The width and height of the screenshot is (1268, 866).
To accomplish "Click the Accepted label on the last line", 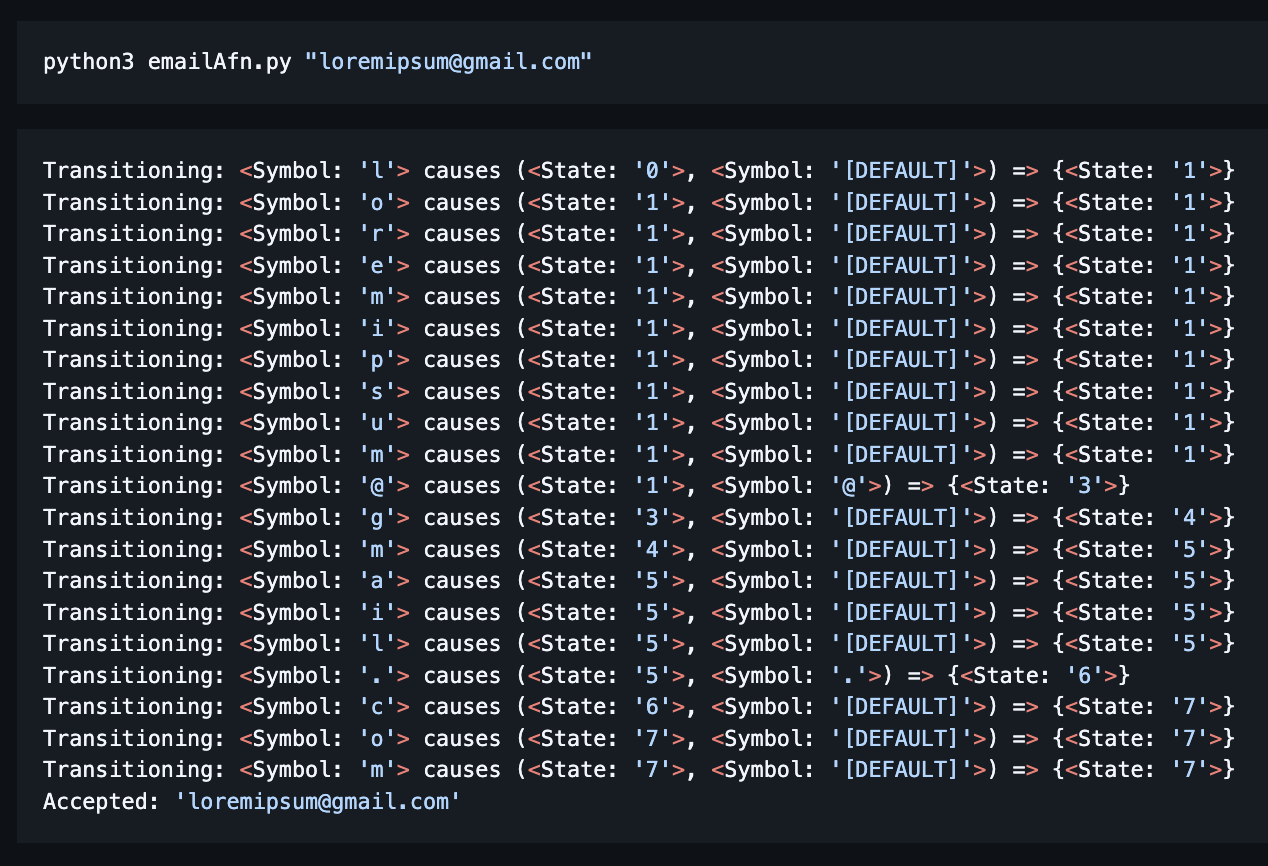I will click(103, 801).
